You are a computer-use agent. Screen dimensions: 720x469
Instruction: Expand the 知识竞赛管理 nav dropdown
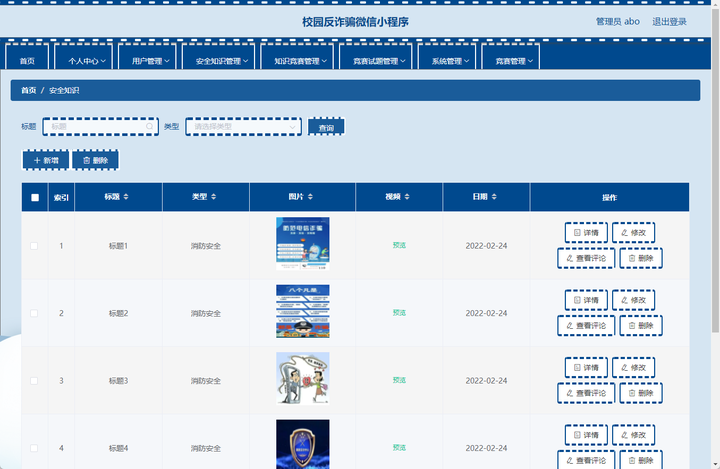297,57
